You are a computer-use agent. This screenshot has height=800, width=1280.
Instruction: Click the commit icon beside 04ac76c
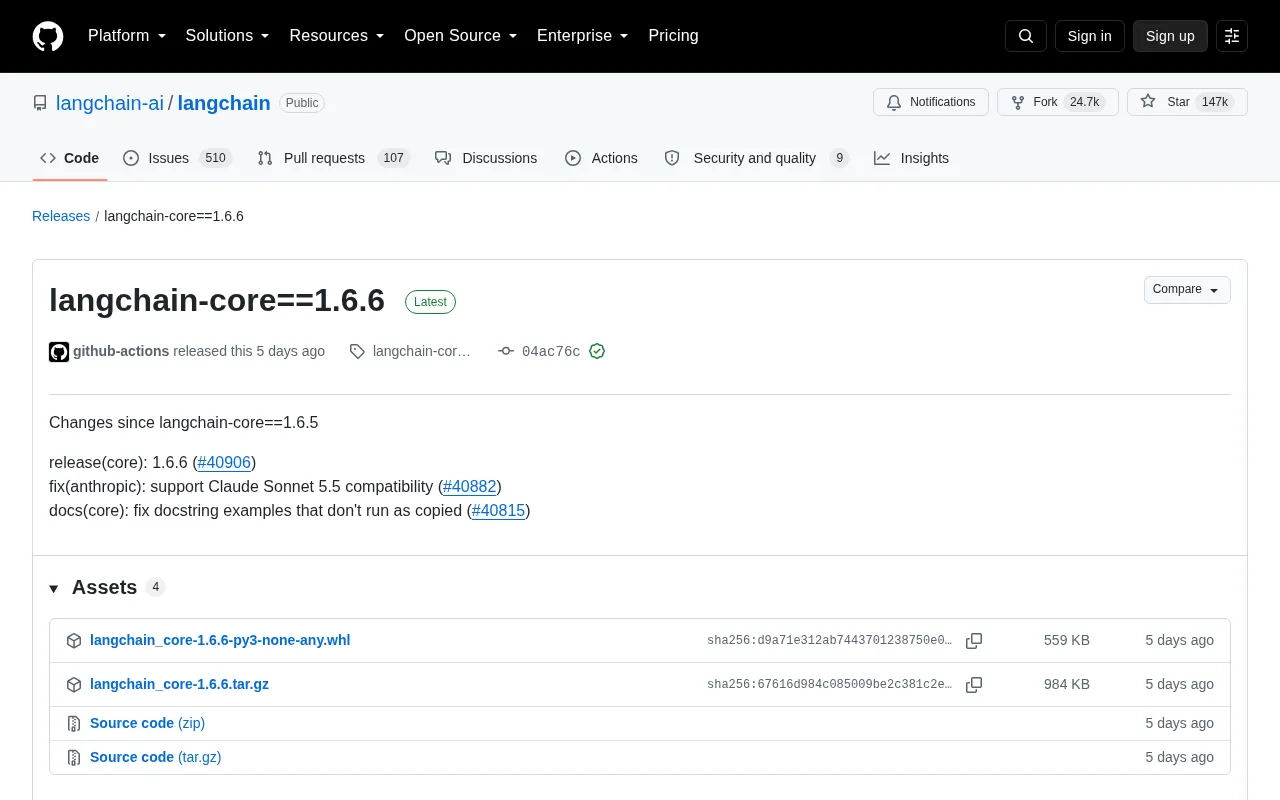(x=506, y=351)
